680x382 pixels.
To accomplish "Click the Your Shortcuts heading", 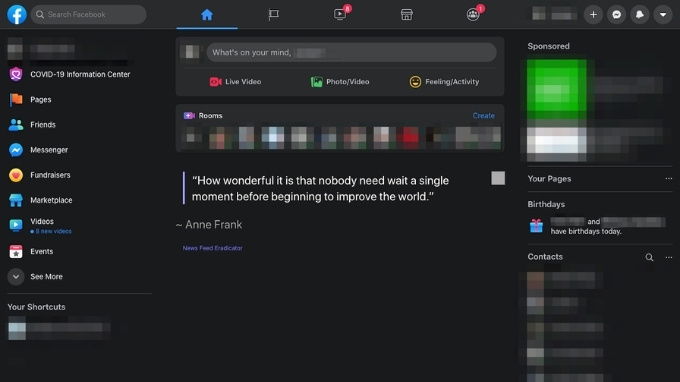I will pos(36,307).
